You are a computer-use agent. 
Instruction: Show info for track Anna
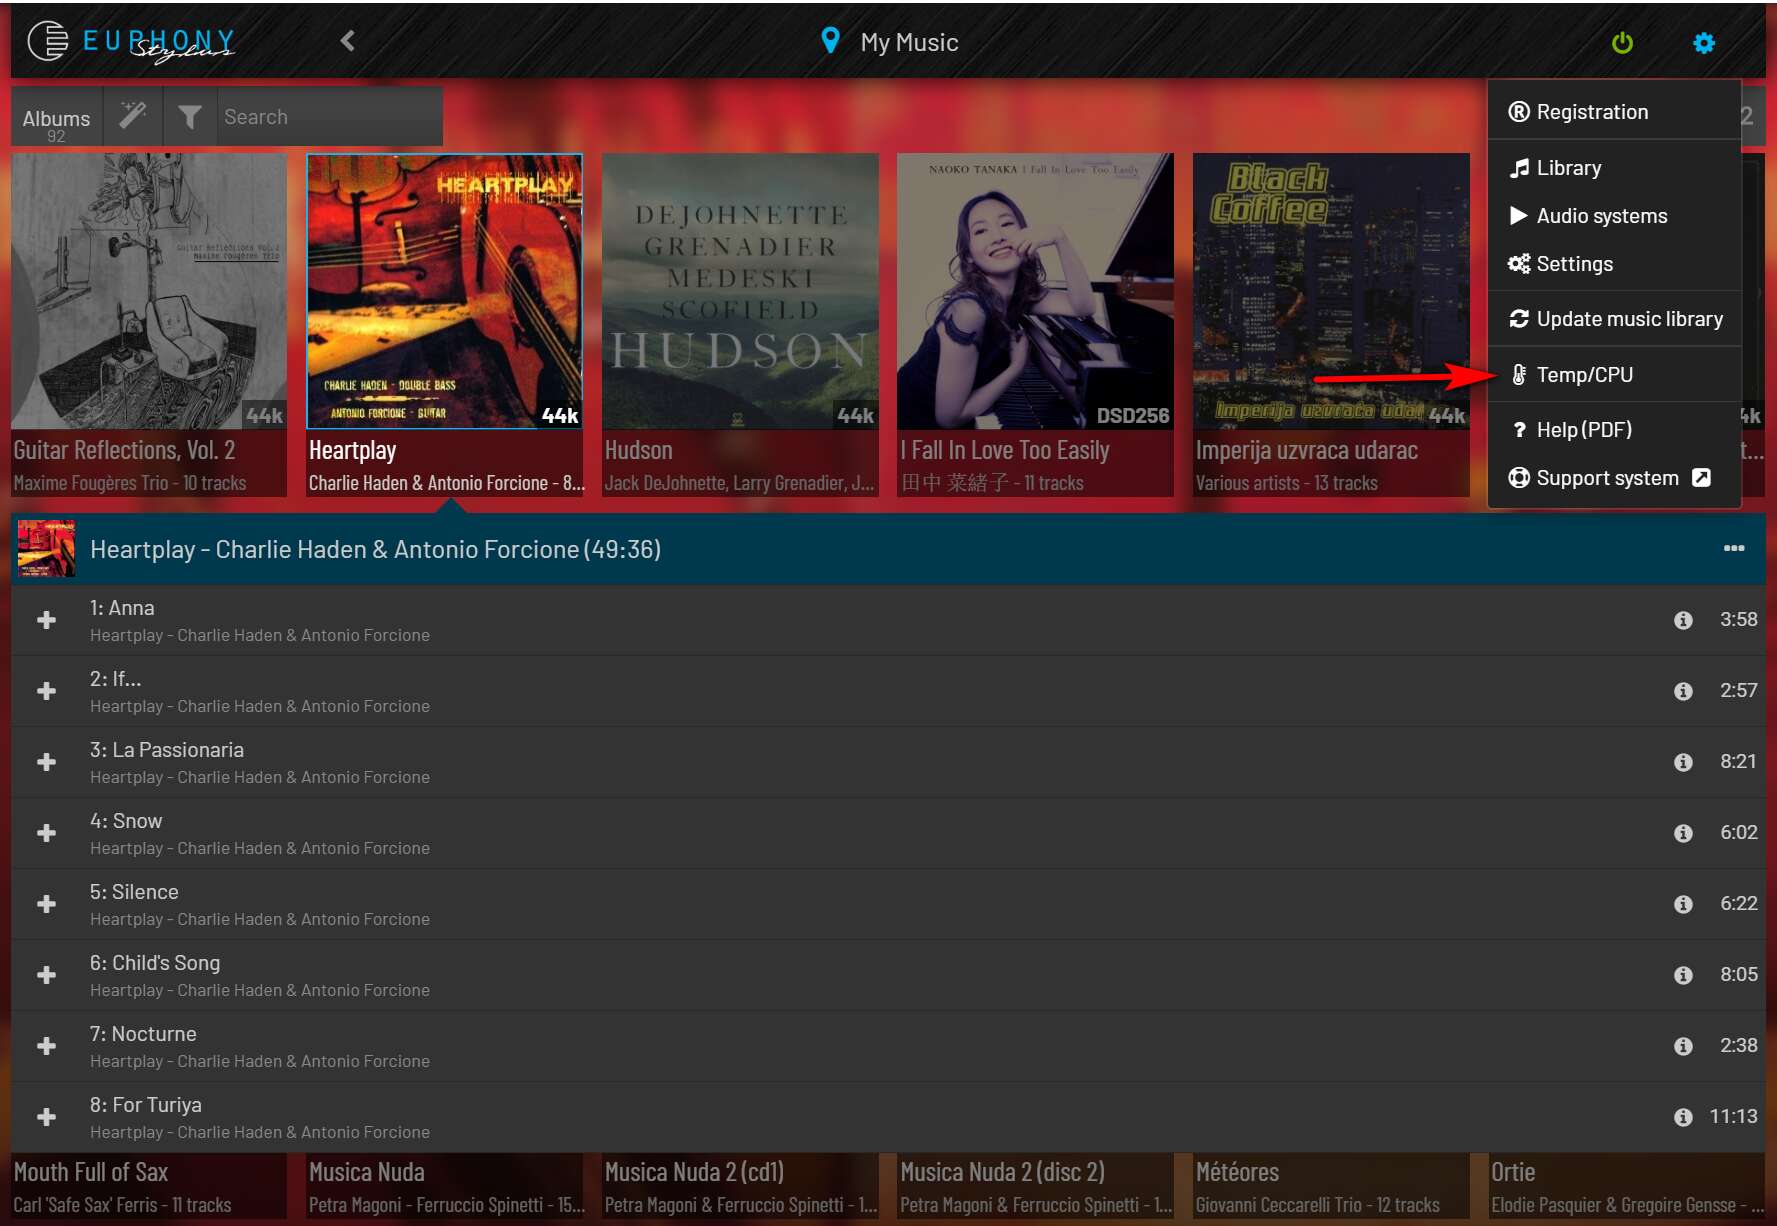pos(1683,620)
